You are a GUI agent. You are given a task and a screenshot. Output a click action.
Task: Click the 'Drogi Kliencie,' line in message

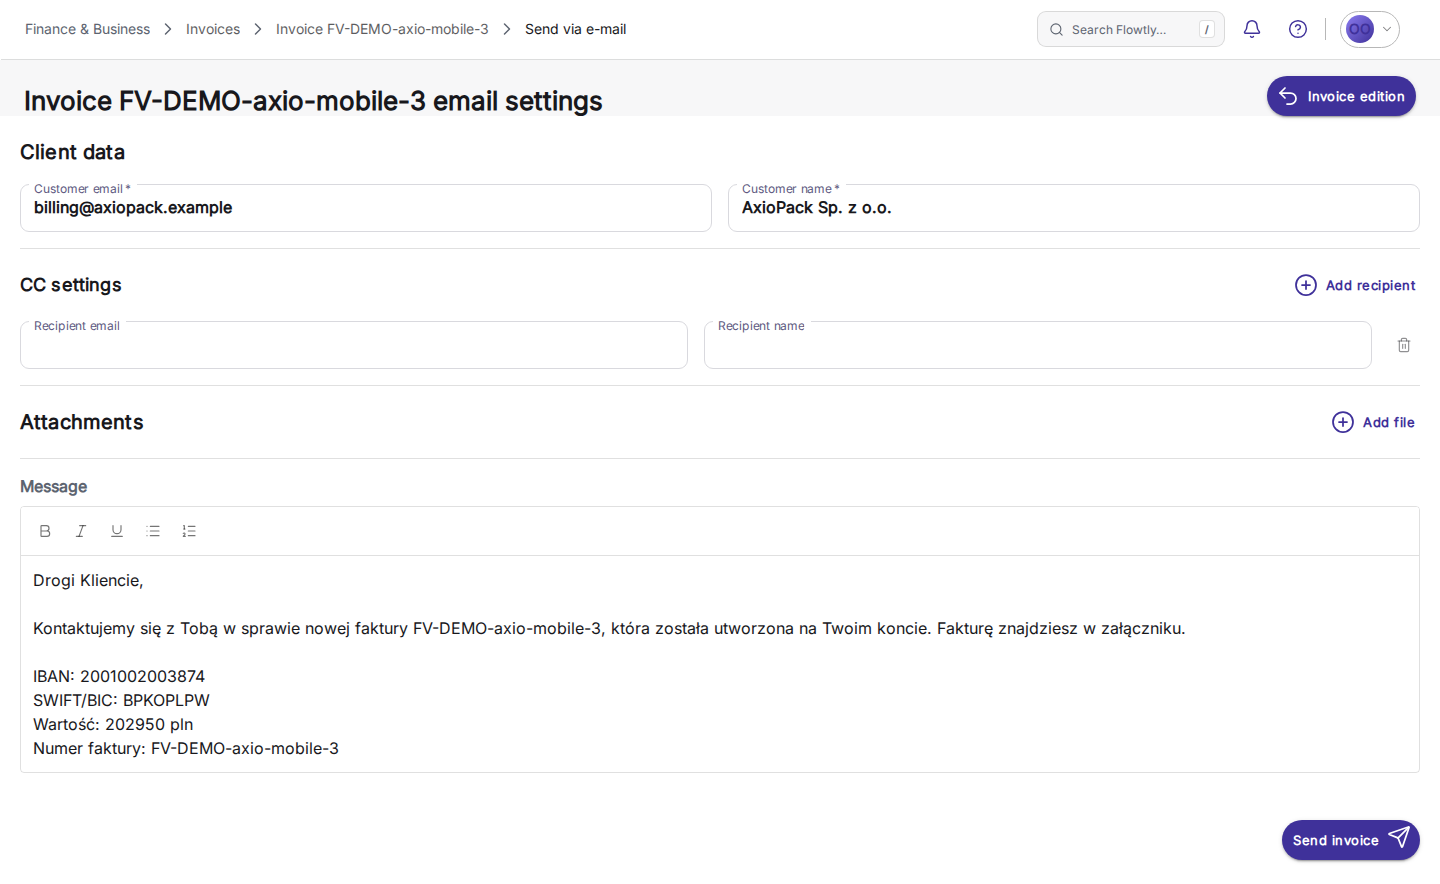coord(88,580)
